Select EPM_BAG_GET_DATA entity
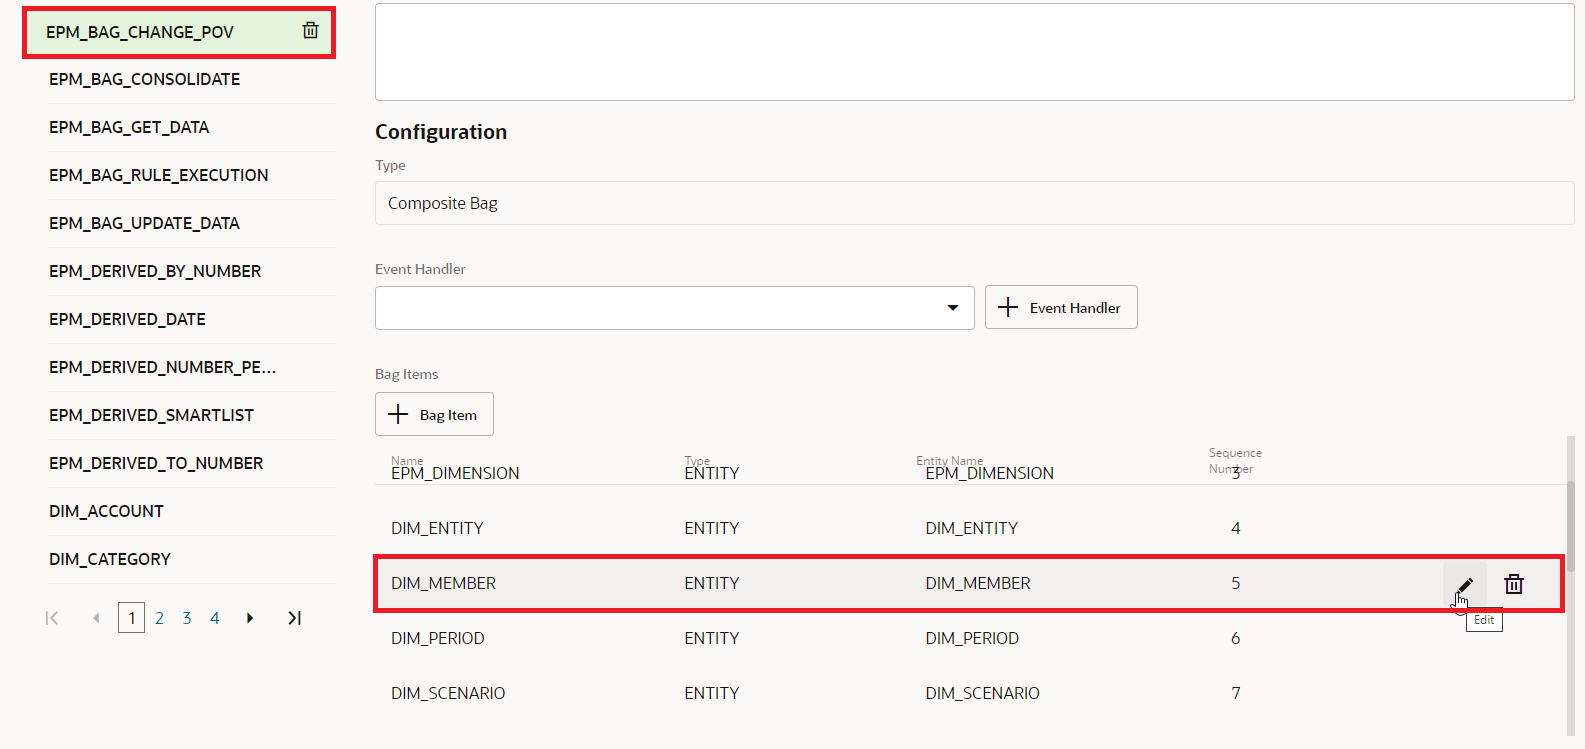Viewport: 1585px width, 749px height. pyautogui.click(x=129, y=127)
